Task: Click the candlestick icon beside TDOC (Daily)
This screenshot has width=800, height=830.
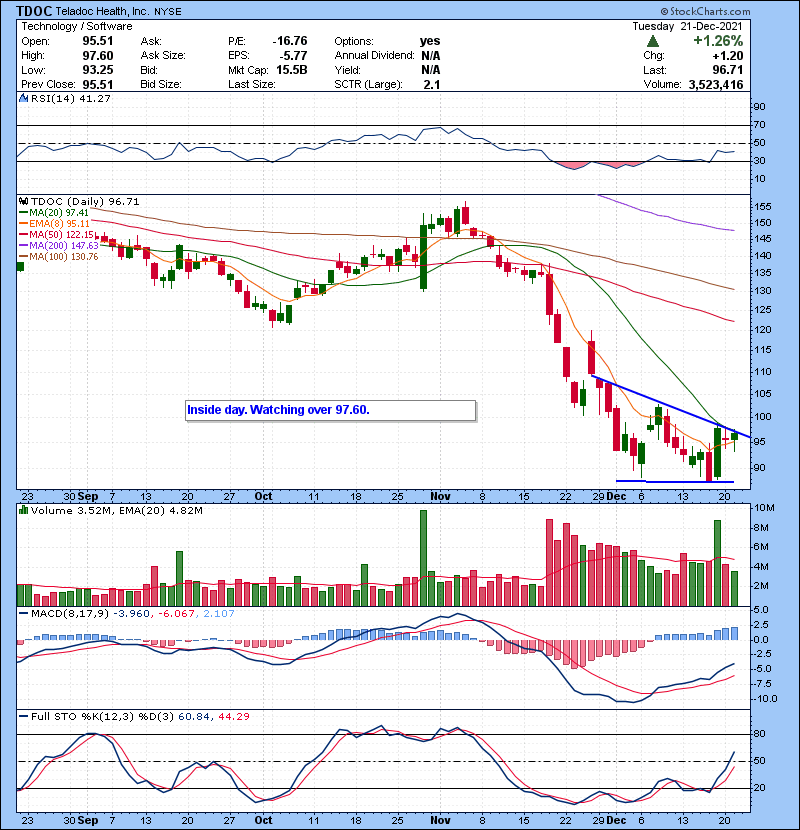Action: click(23, 201)
